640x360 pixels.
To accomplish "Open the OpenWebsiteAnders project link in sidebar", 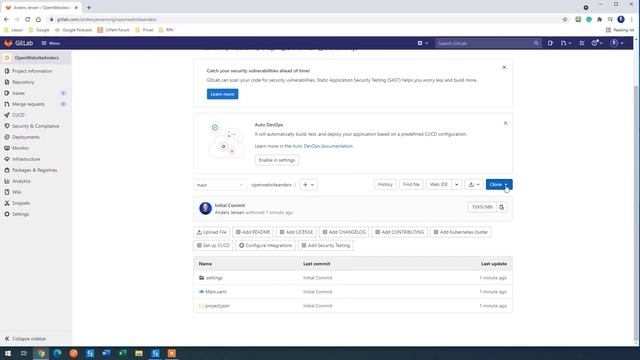I will pyautogui.click(x=36, y=58).
